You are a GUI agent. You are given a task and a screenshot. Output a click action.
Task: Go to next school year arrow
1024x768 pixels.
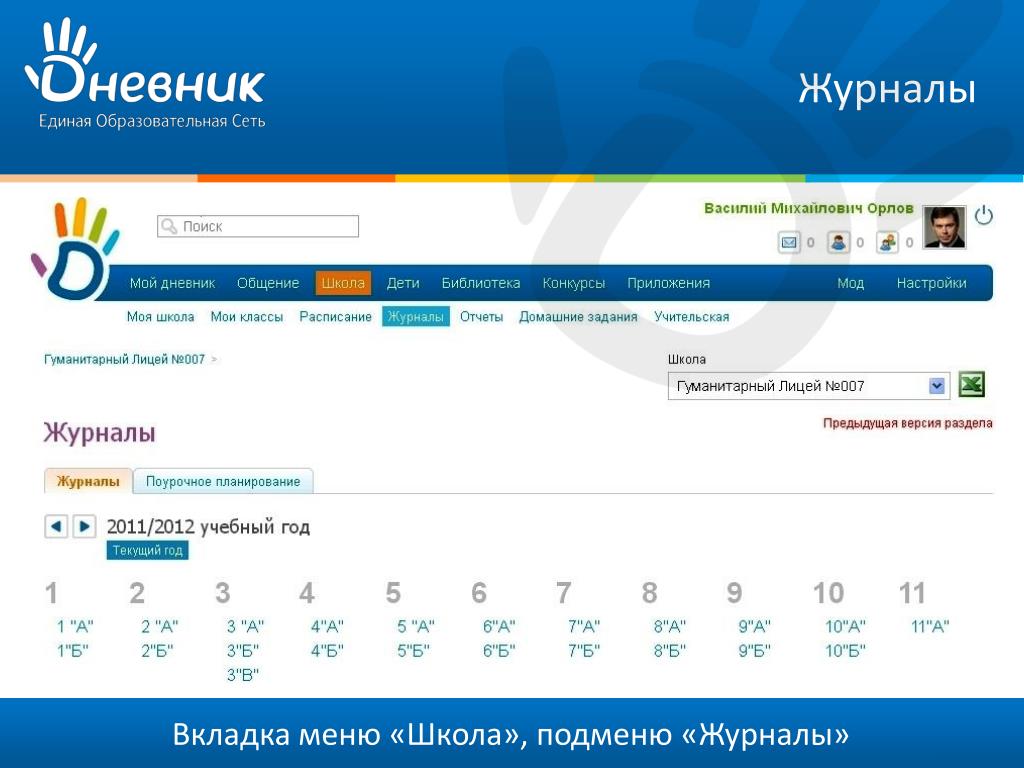point(84,526)
